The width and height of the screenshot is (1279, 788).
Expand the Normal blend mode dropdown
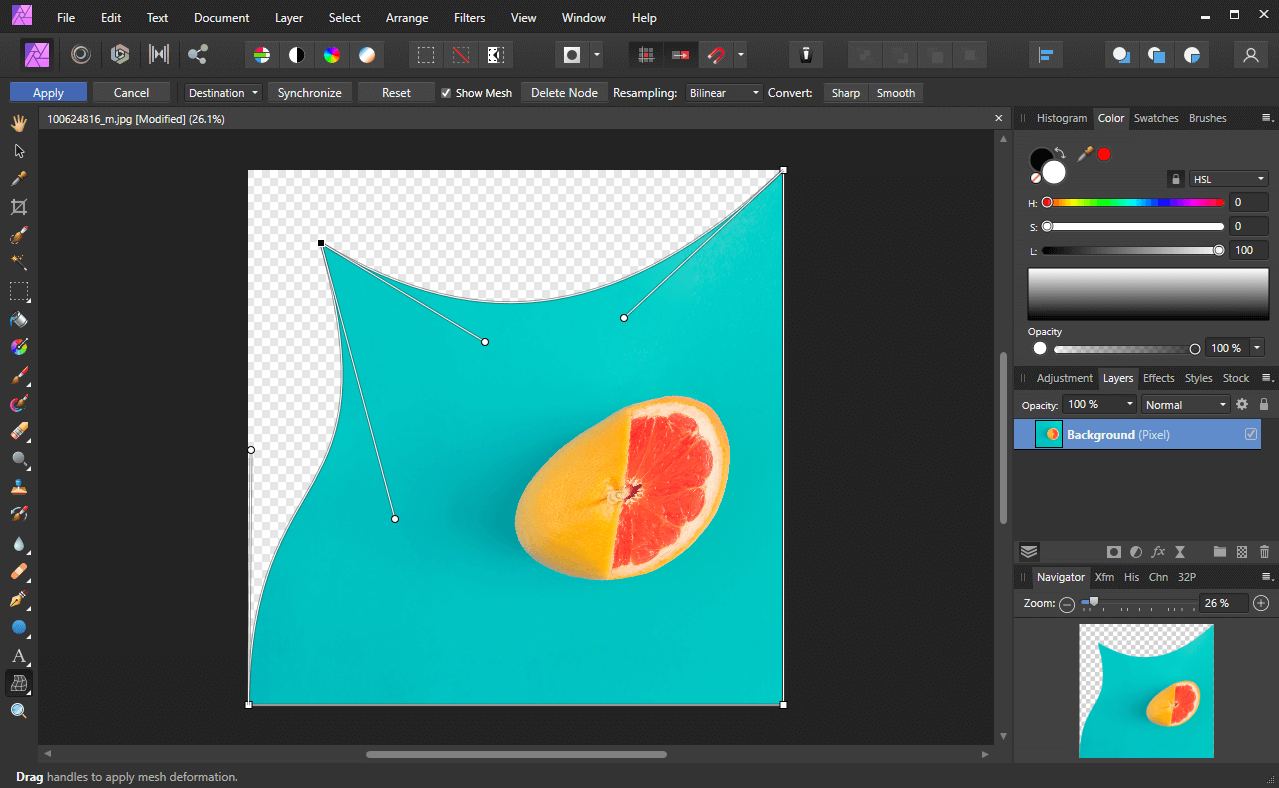point(1186,405)
